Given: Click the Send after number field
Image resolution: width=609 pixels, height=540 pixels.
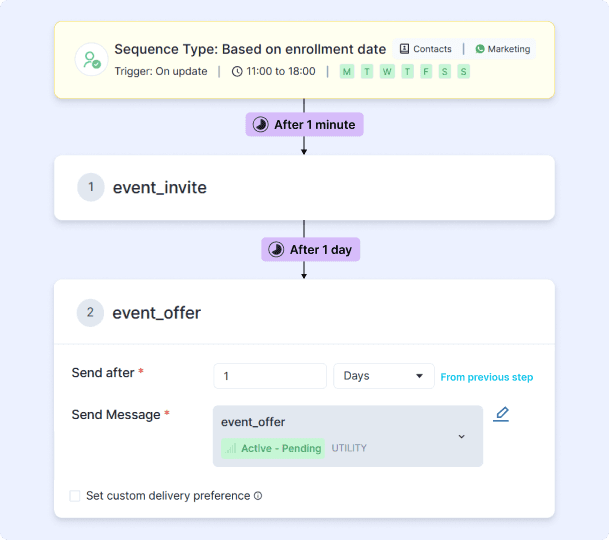Looking at the screenshot, I should coord(270,376).
